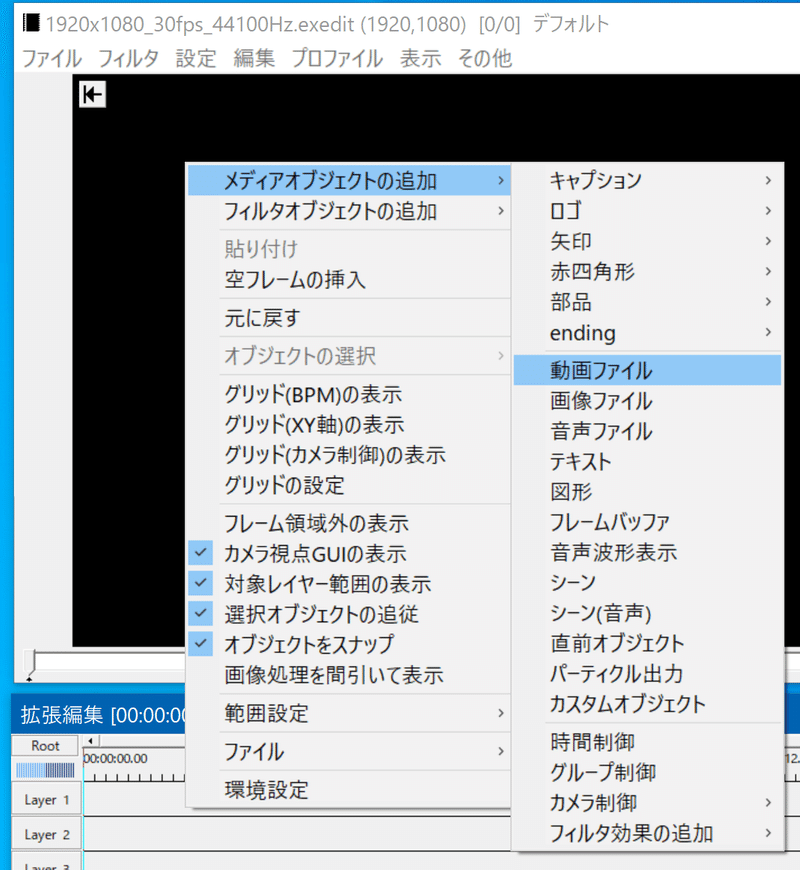Screen dimensions: 800x870
Task: Expand フィルタオブジェクトの追加 submenu
Action: (x=349, y=211)
